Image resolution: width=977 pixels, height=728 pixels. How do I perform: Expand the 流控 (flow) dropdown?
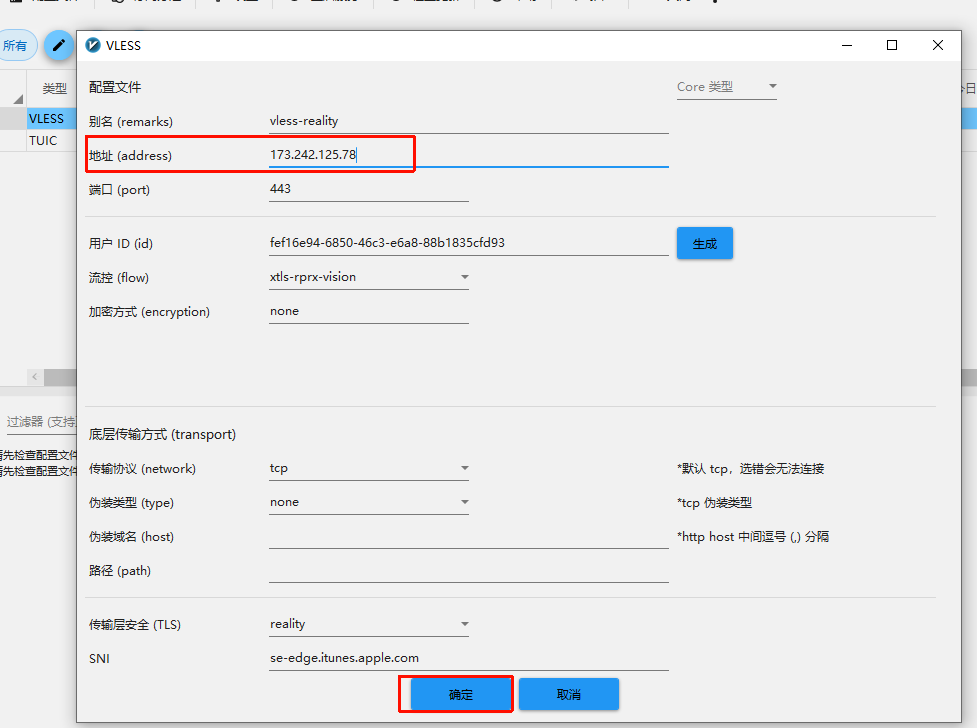coord(368,277)
